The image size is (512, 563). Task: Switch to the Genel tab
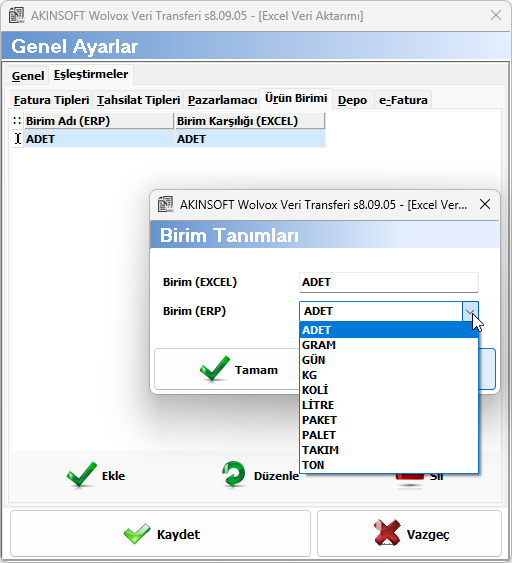tap(28, 76)
